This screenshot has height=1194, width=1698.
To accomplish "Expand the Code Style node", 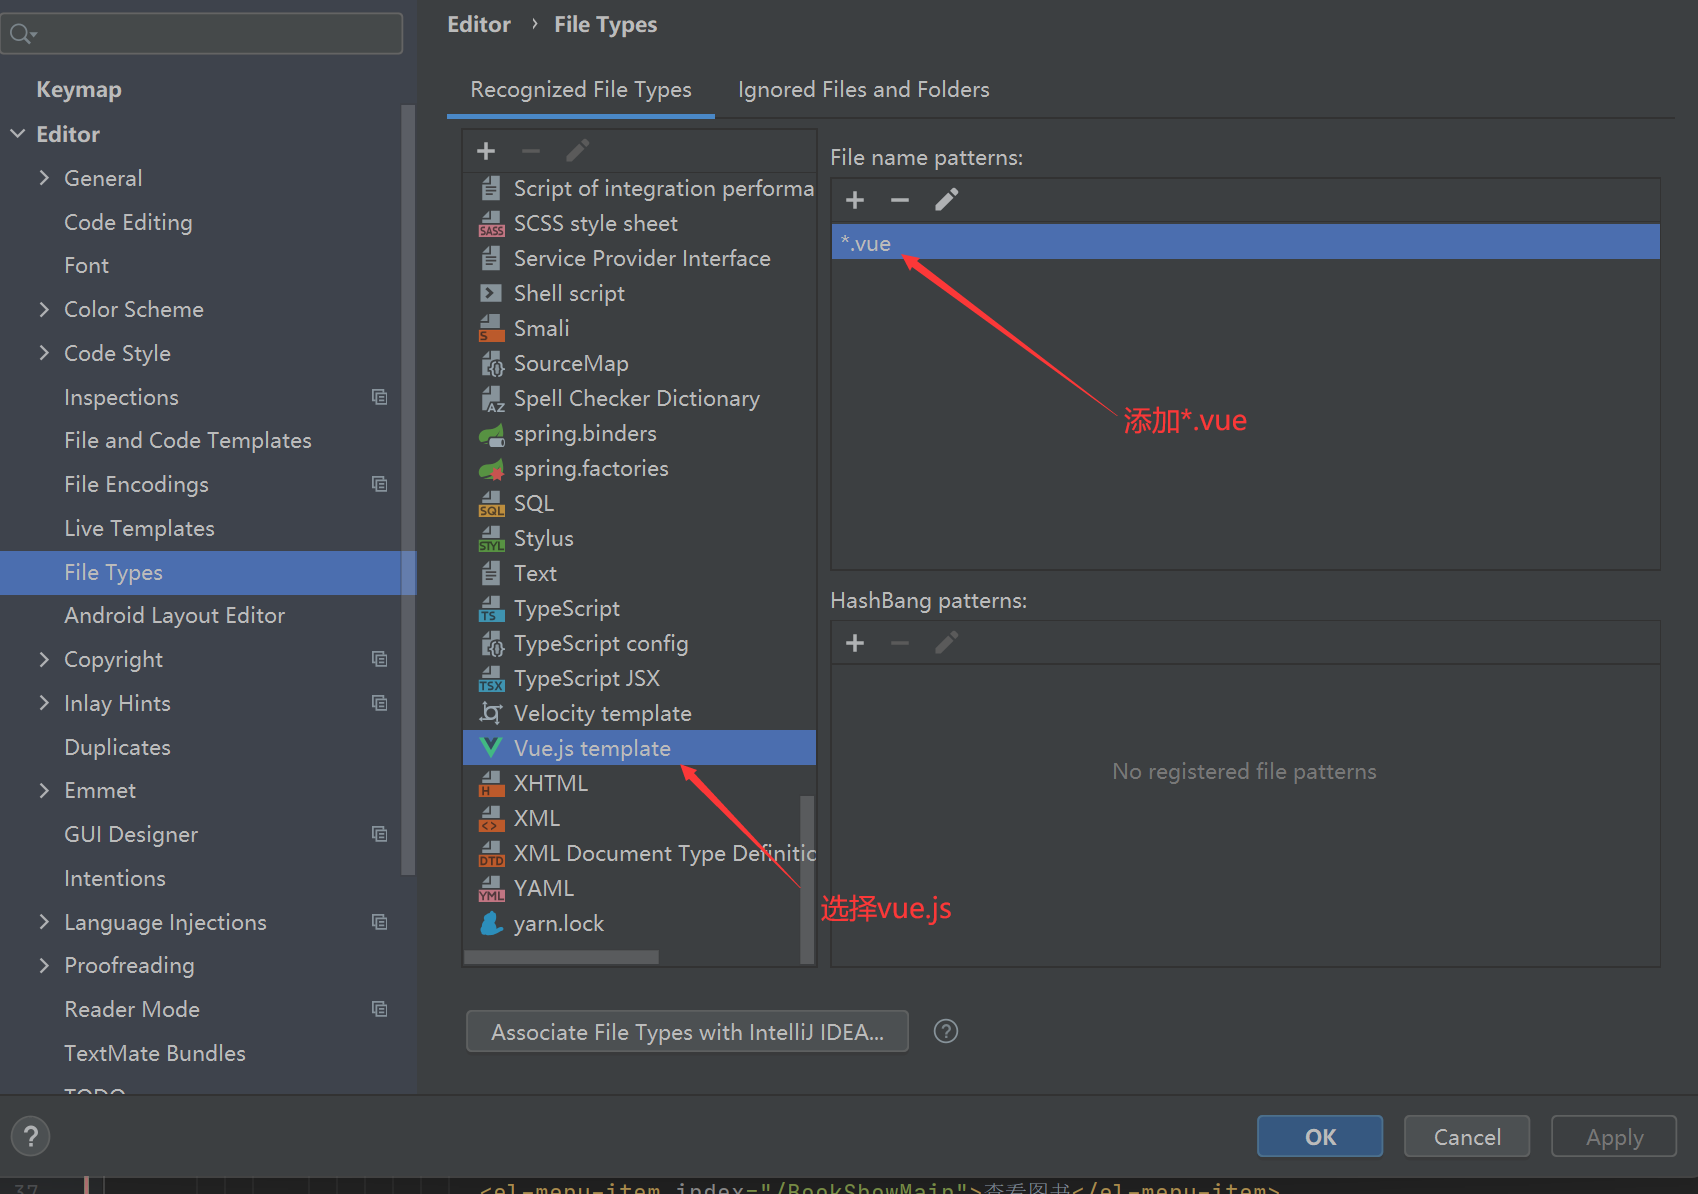I will 44,353.
